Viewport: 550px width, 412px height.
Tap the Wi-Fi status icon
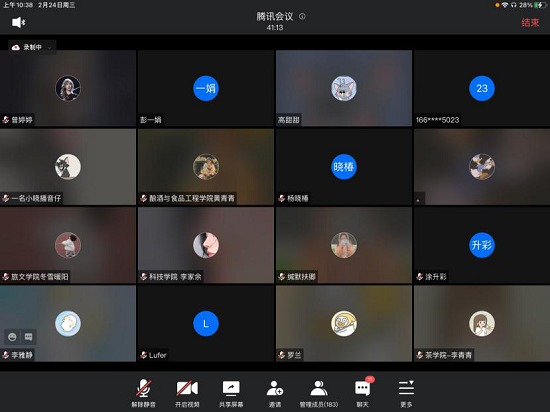pyautogui.click(x=505, y=5)
